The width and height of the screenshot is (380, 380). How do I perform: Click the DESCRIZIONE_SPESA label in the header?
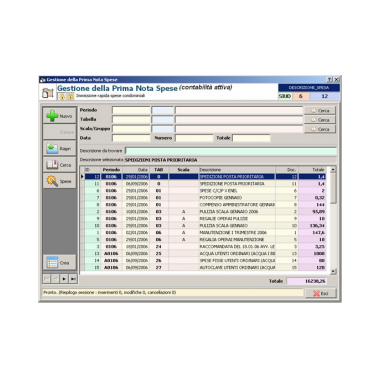click(x=309, y=88)
